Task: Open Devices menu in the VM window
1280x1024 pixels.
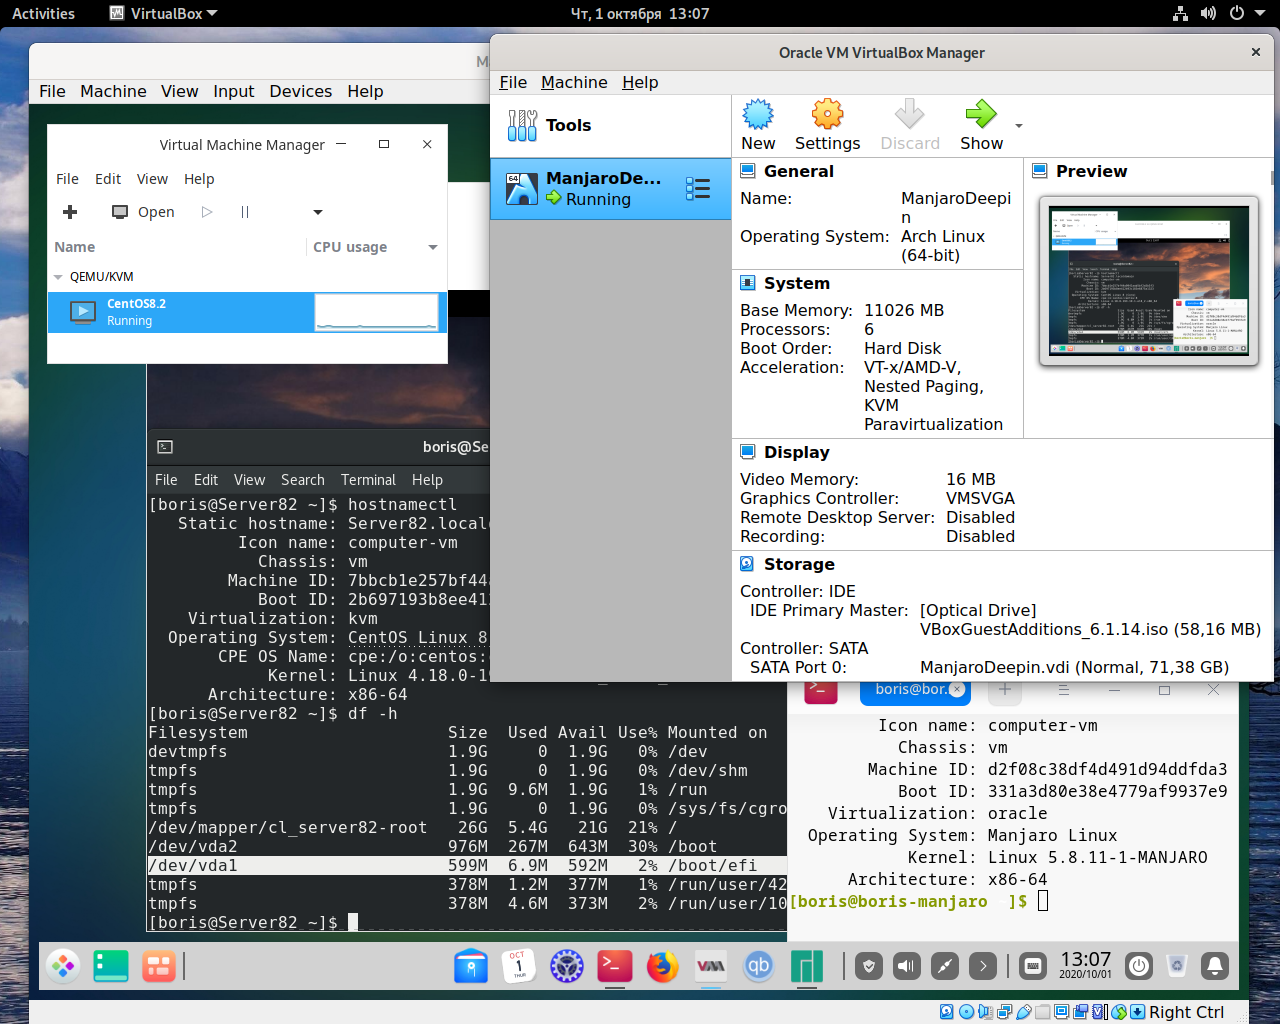Action: (300, 91)
